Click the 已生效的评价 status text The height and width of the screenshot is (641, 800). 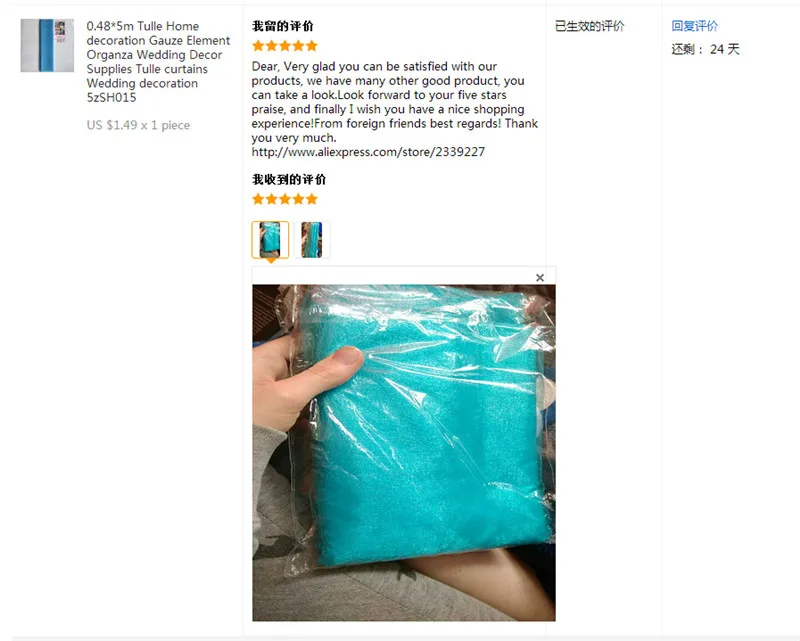[589, 26]
